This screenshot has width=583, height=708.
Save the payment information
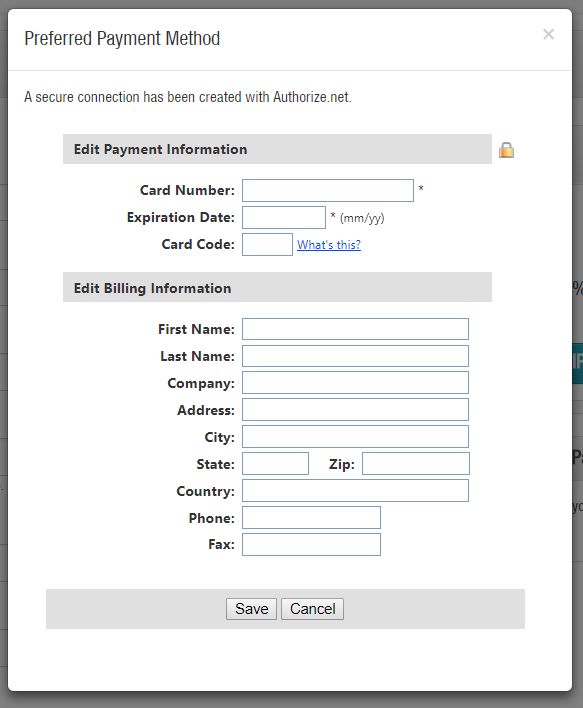point(252,609)
